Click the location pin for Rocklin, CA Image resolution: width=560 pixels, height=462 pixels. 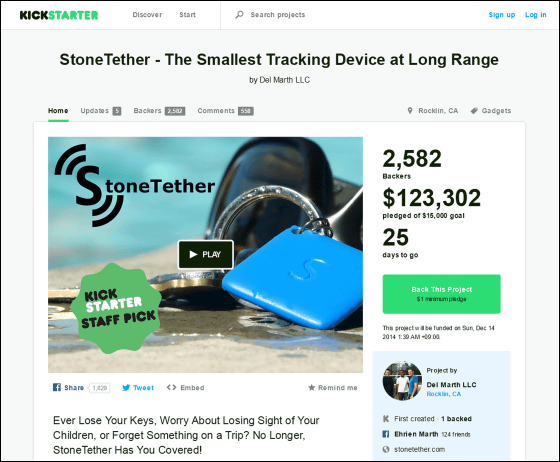(x=410, y=111)
